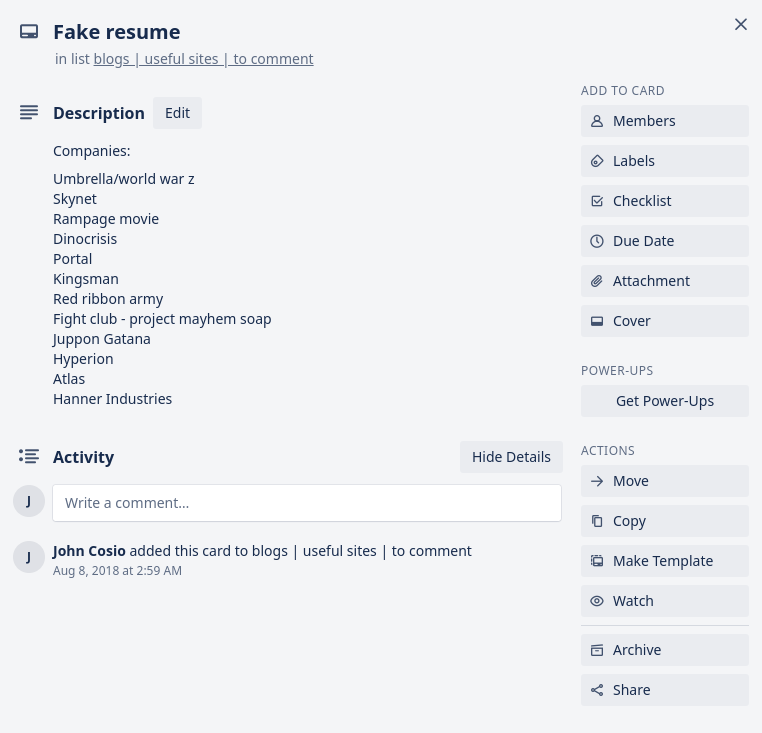Click the box icon on Archive
This screenshot has width=762, height=733.
pyautogui.click(x=597, y=650)
